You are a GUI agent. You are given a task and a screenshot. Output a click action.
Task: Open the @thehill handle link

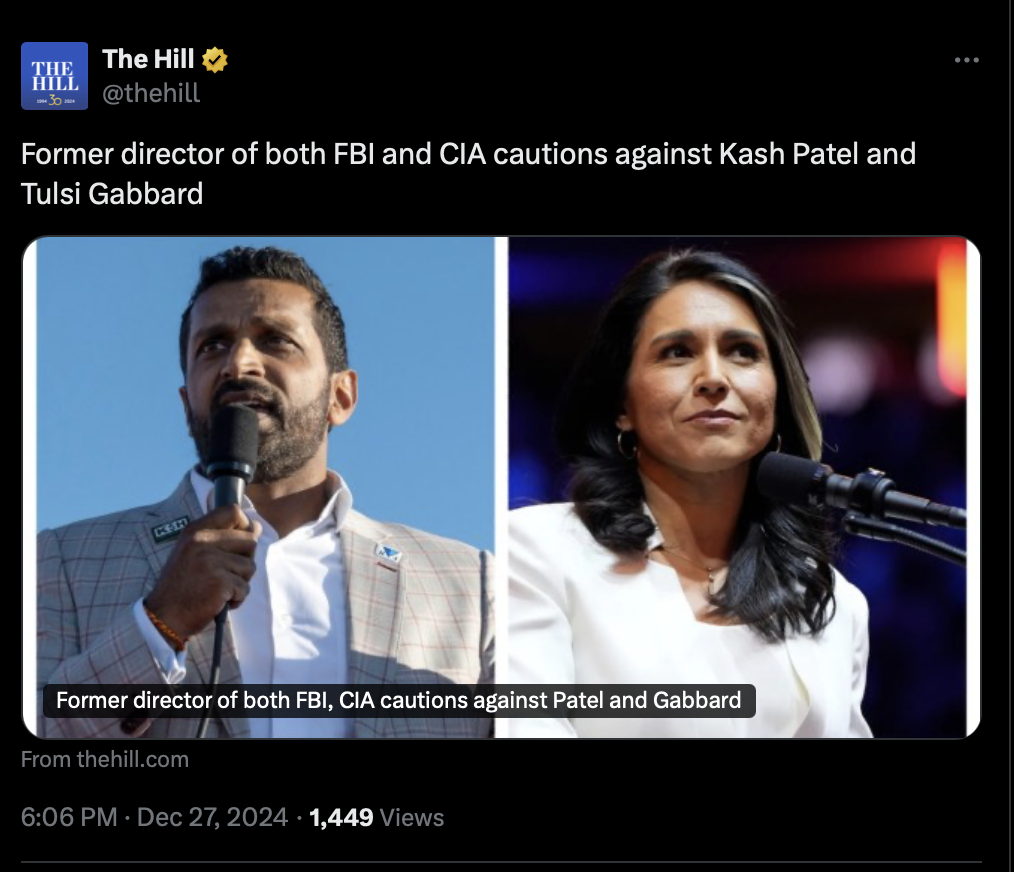click(151, 93)
